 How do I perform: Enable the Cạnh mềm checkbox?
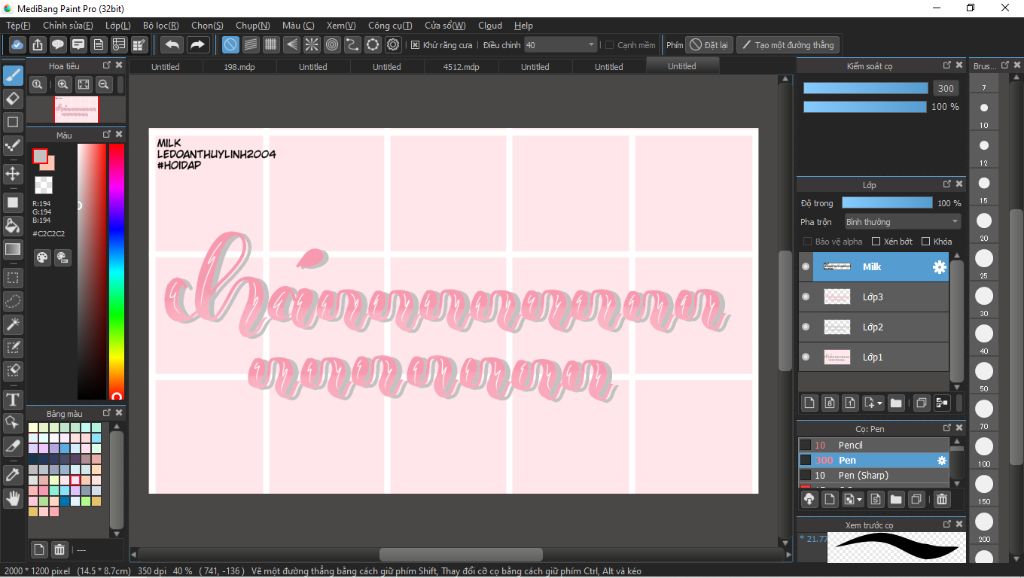609,45
